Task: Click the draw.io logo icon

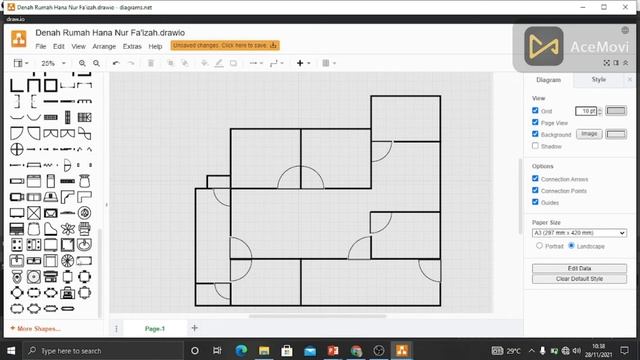Action: coord(19,39)
